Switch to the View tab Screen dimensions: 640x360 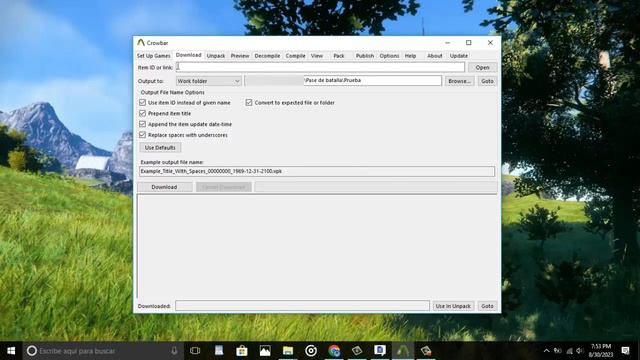(317, 56)
